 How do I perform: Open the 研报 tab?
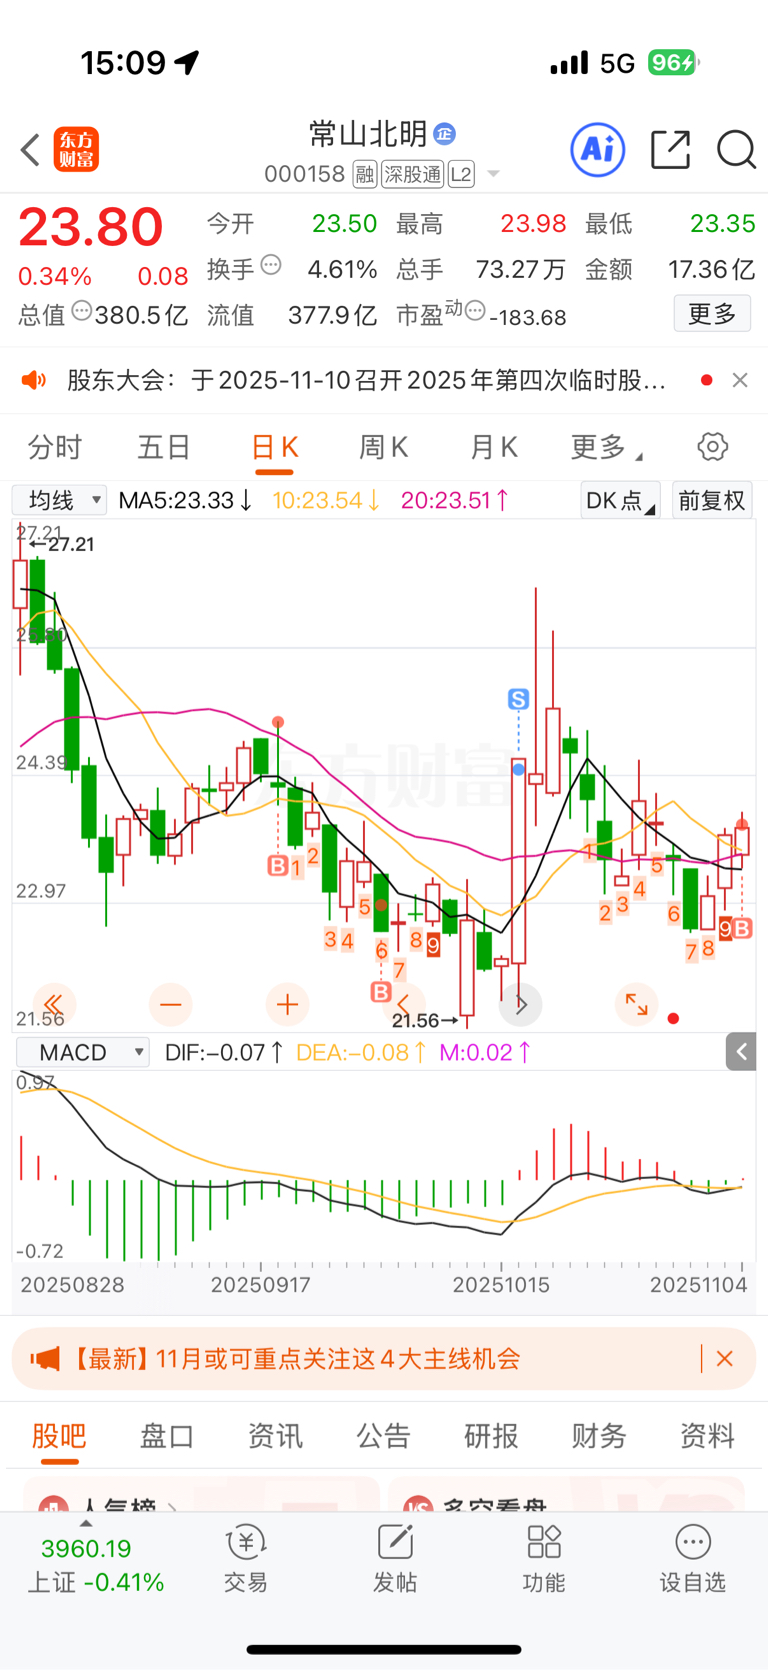coord(491,1436)
